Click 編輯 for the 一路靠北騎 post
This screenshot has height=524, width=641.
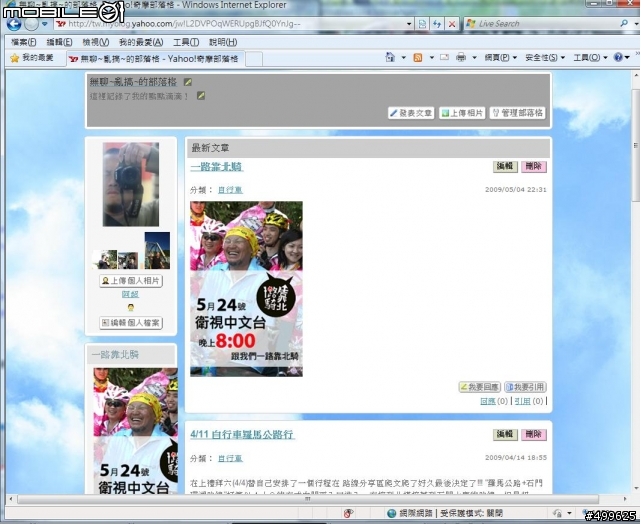pyautogui.click(x=505, y=166)
